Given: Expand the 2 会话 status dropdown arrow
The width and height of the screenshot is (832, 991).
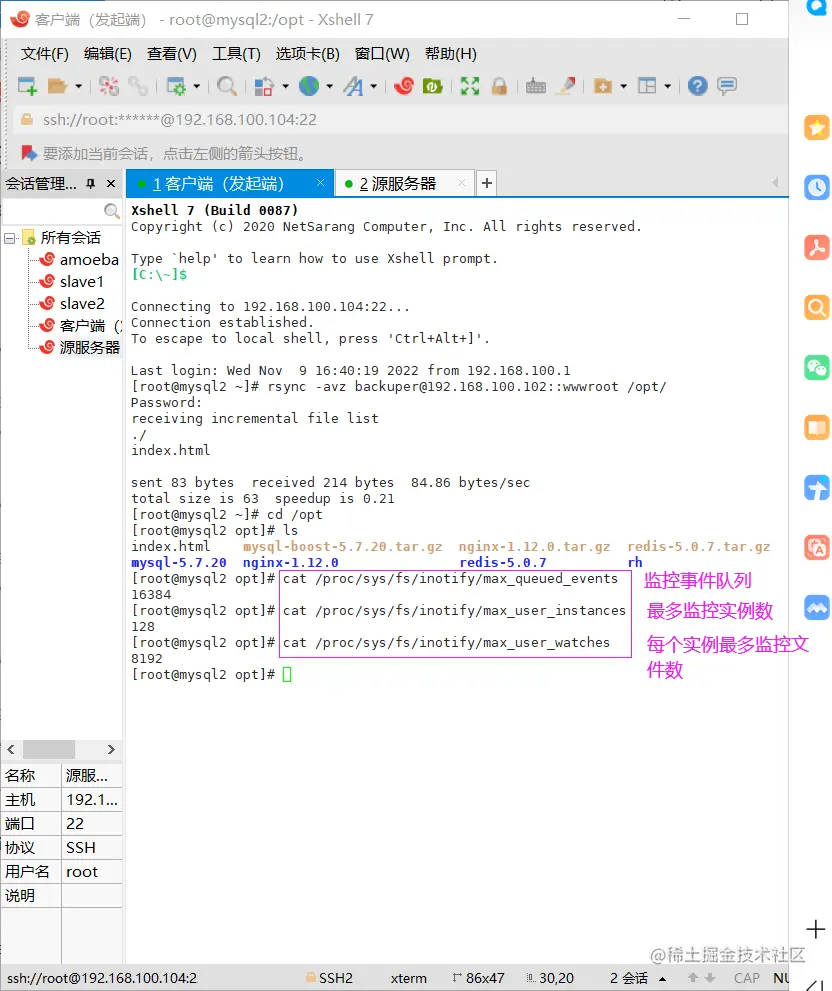Looking at the screenshot, I should 663,979.
